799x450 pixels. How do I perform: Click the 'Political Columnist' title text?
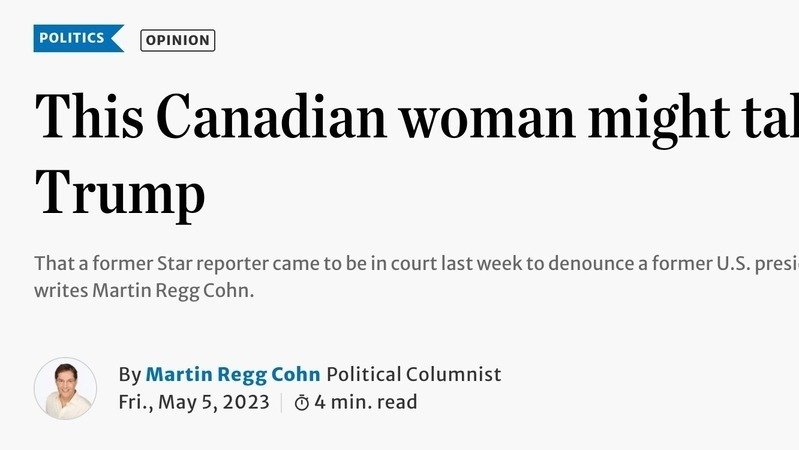click(414, 375)
